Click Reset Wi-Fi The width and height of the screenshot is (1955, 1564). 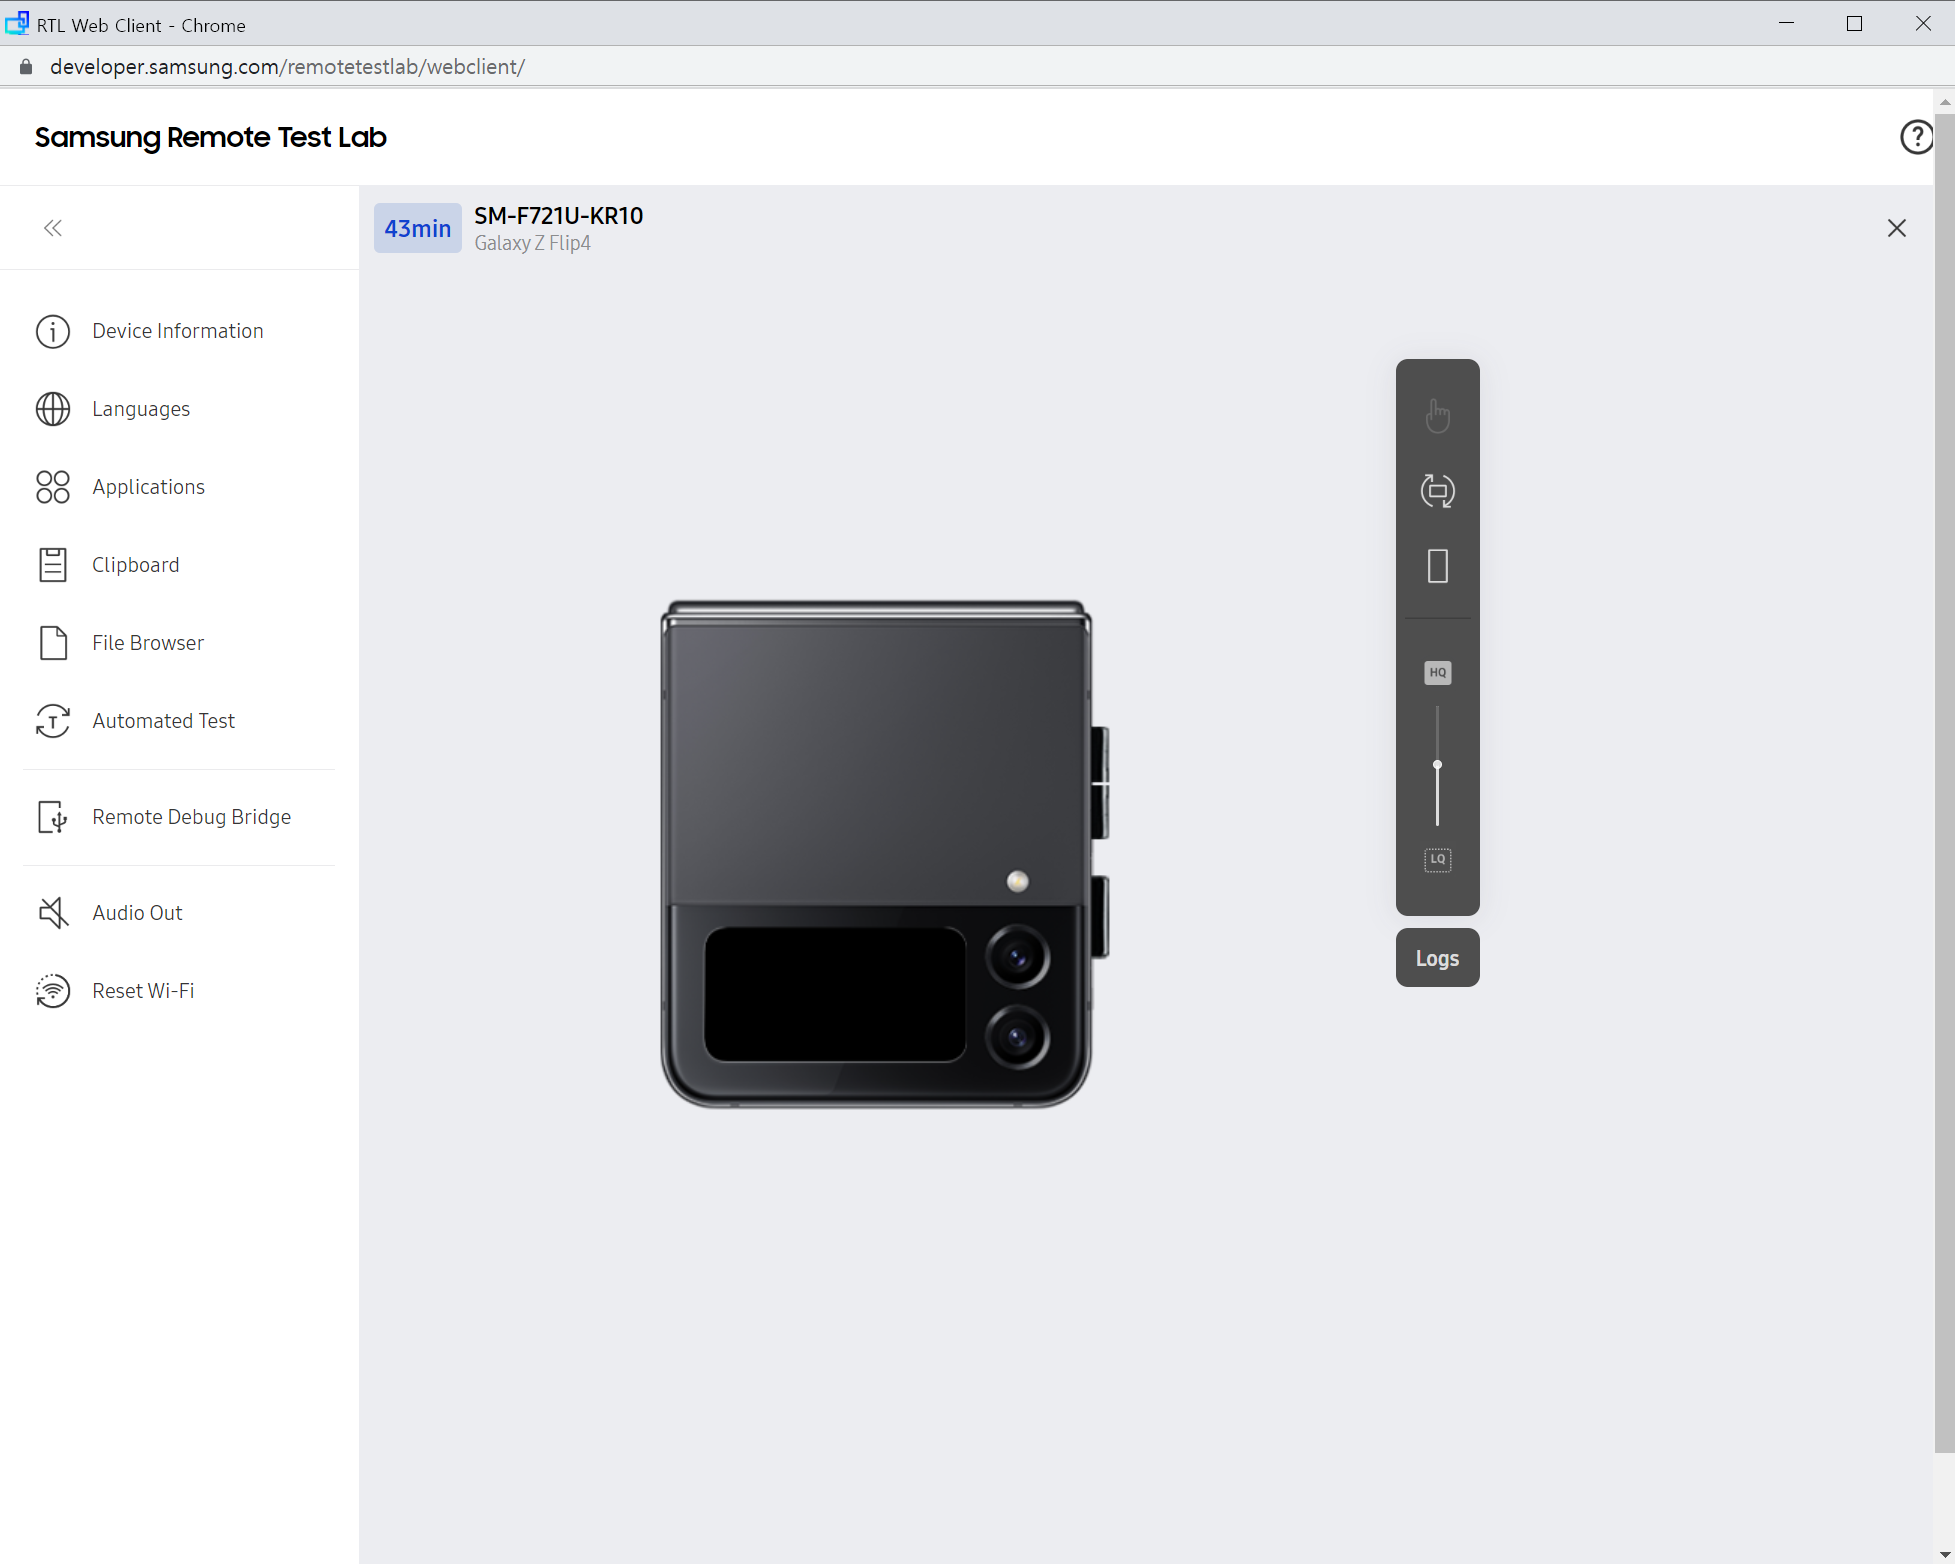pyautogui.click(x=143, y=991)
